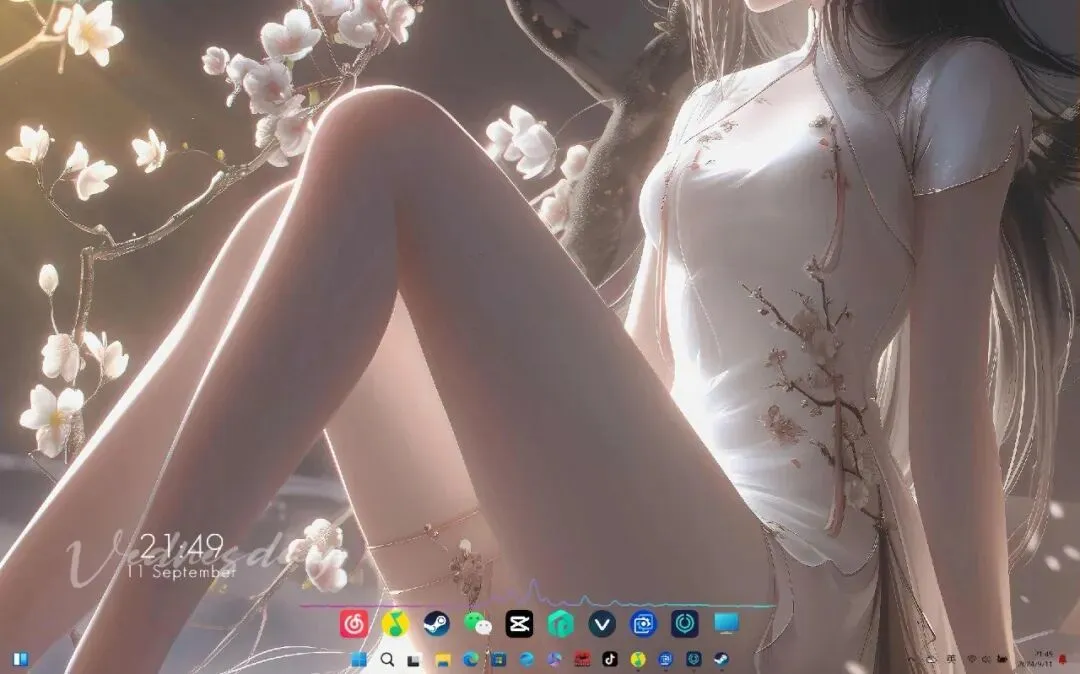Viewport: 1080px width, 674px height.
Task: Open the Windows Start menu
Action: 359,660
